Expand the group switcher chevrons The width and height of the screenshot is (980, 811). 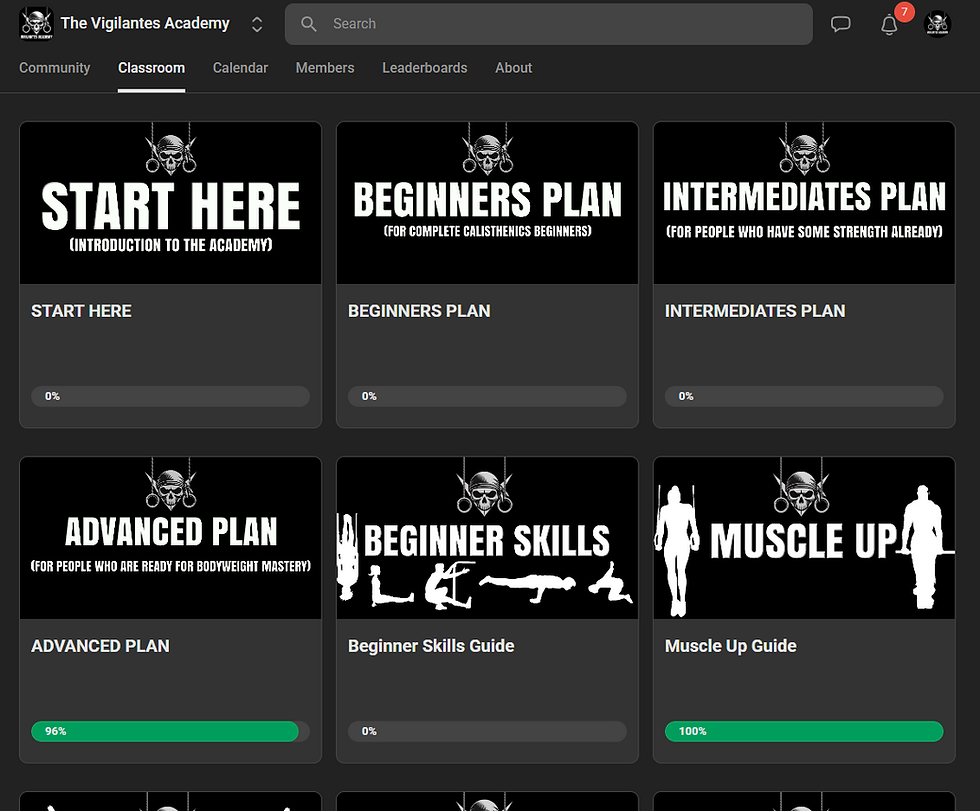pyautogui.click(x=257, y=24)
